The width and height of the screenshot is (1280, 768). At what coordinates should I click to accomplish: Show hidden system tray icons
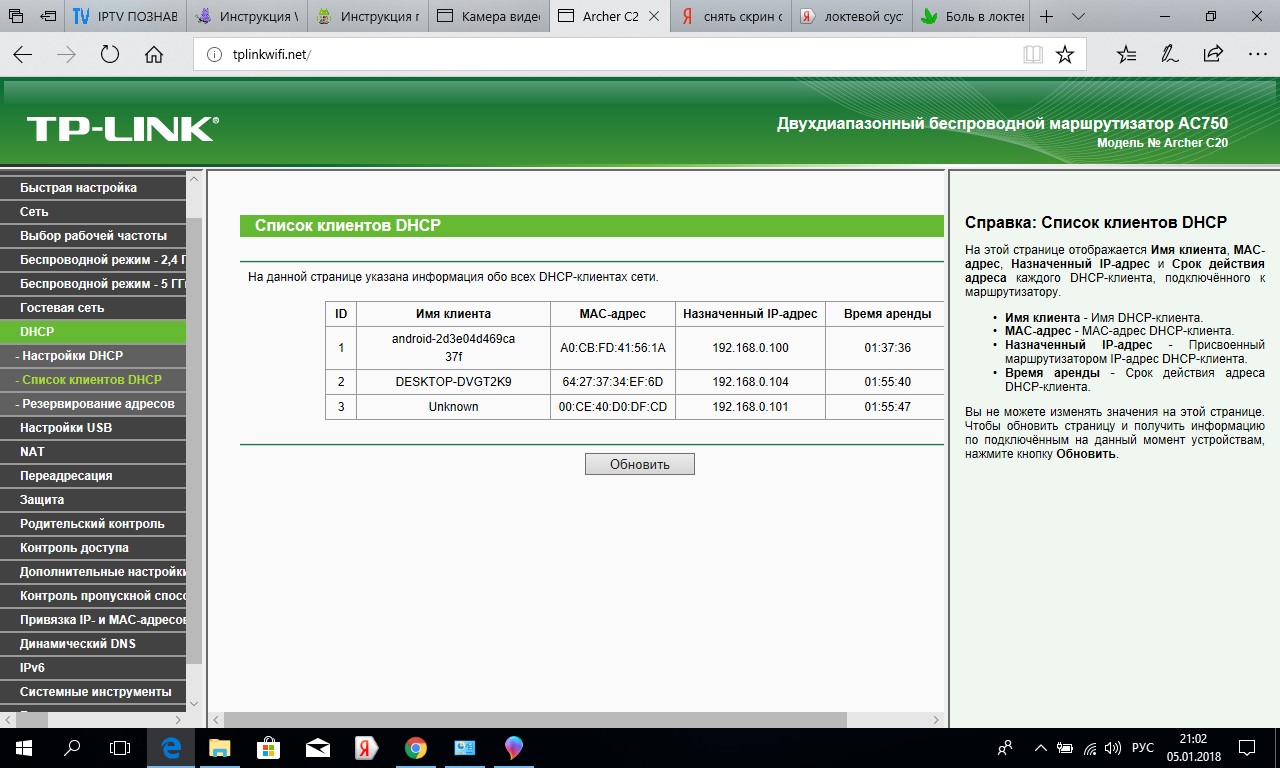tap(1040, 748)
